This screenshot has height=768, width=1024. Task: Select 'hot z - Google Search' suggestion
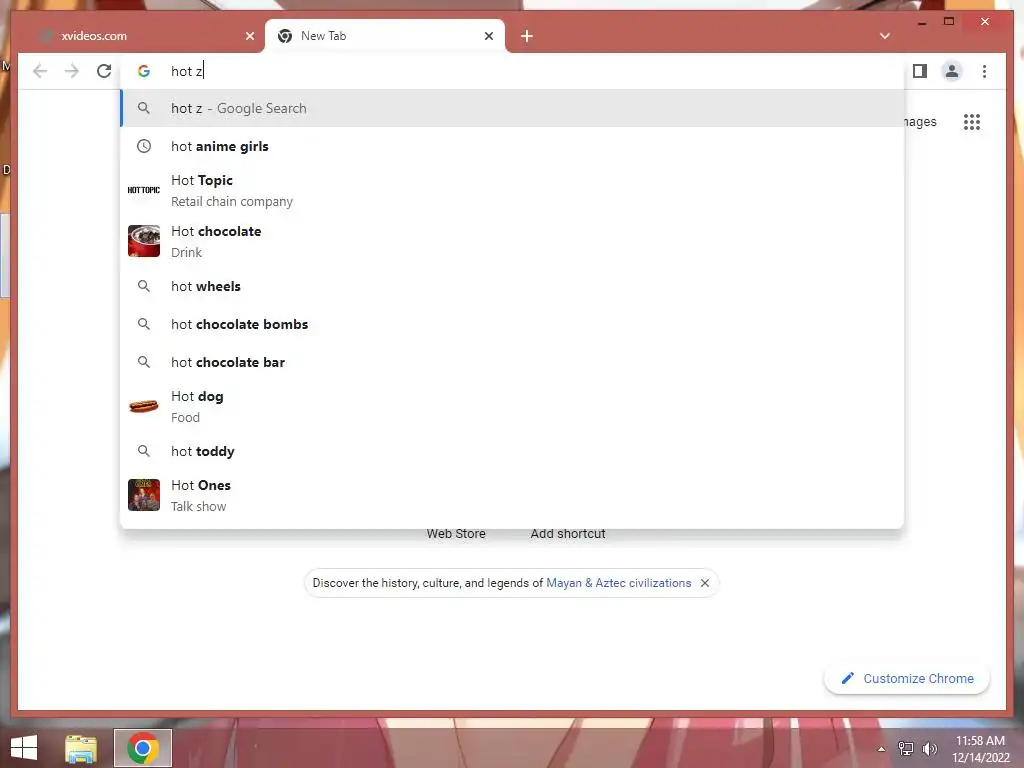click(x=512, y=108)
